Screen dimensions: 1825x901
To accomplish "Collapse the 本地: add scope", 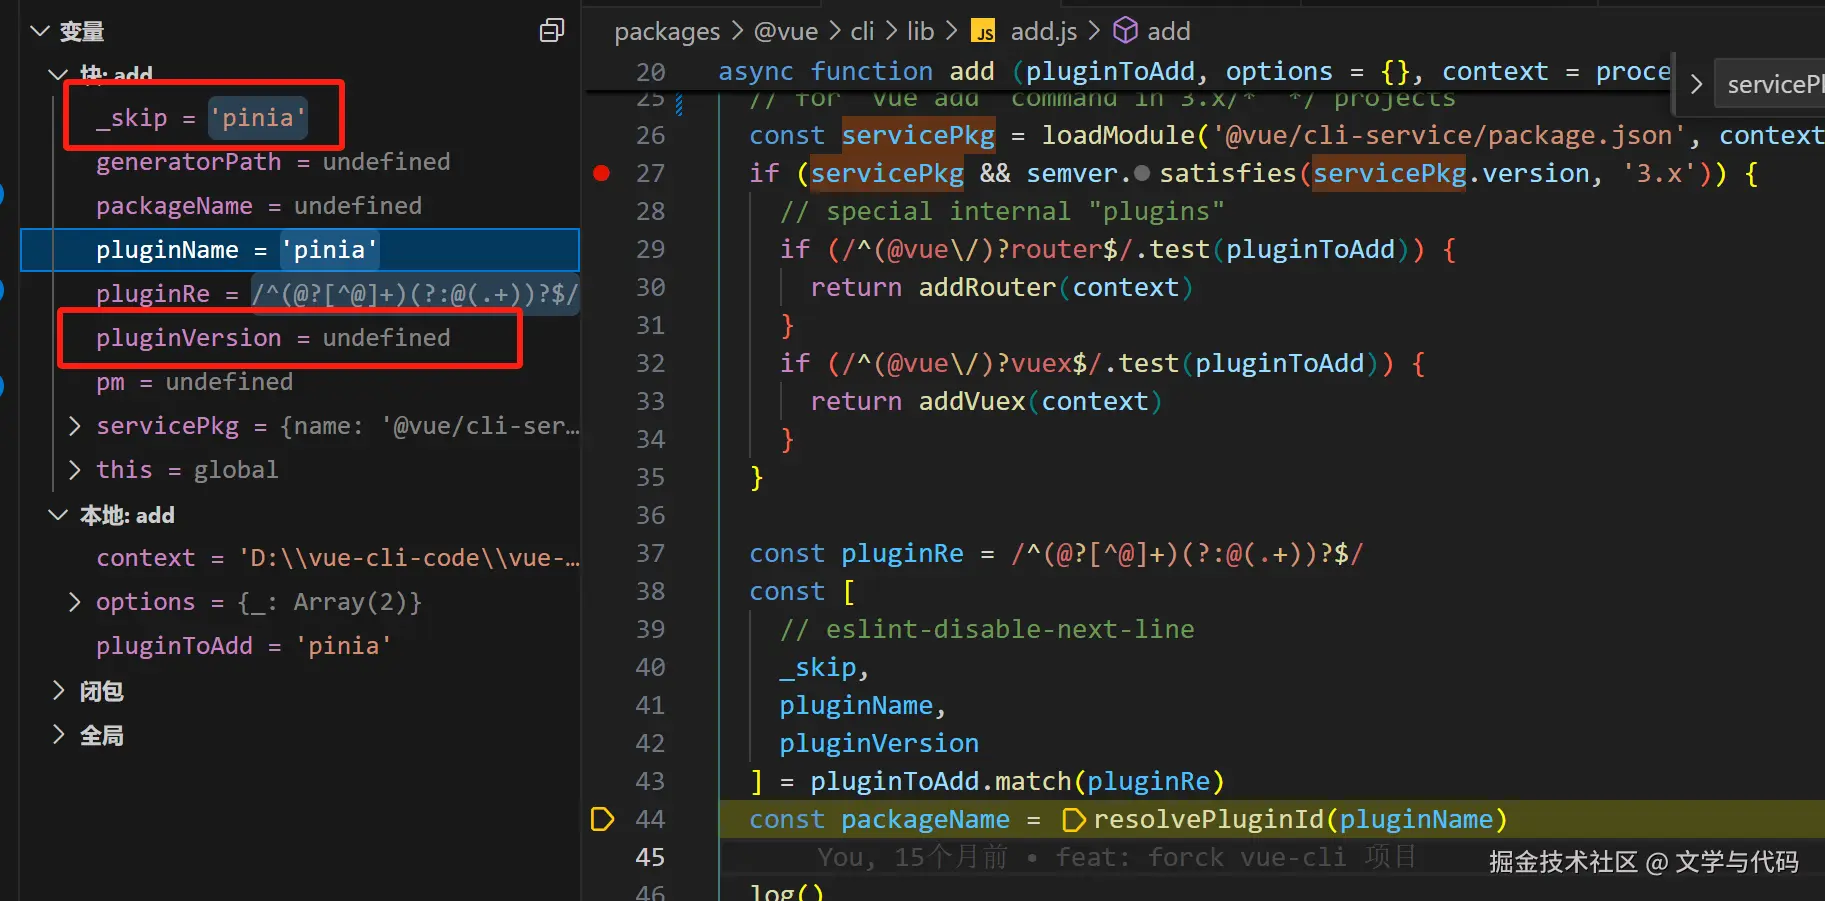I will (x=58, y=515).
